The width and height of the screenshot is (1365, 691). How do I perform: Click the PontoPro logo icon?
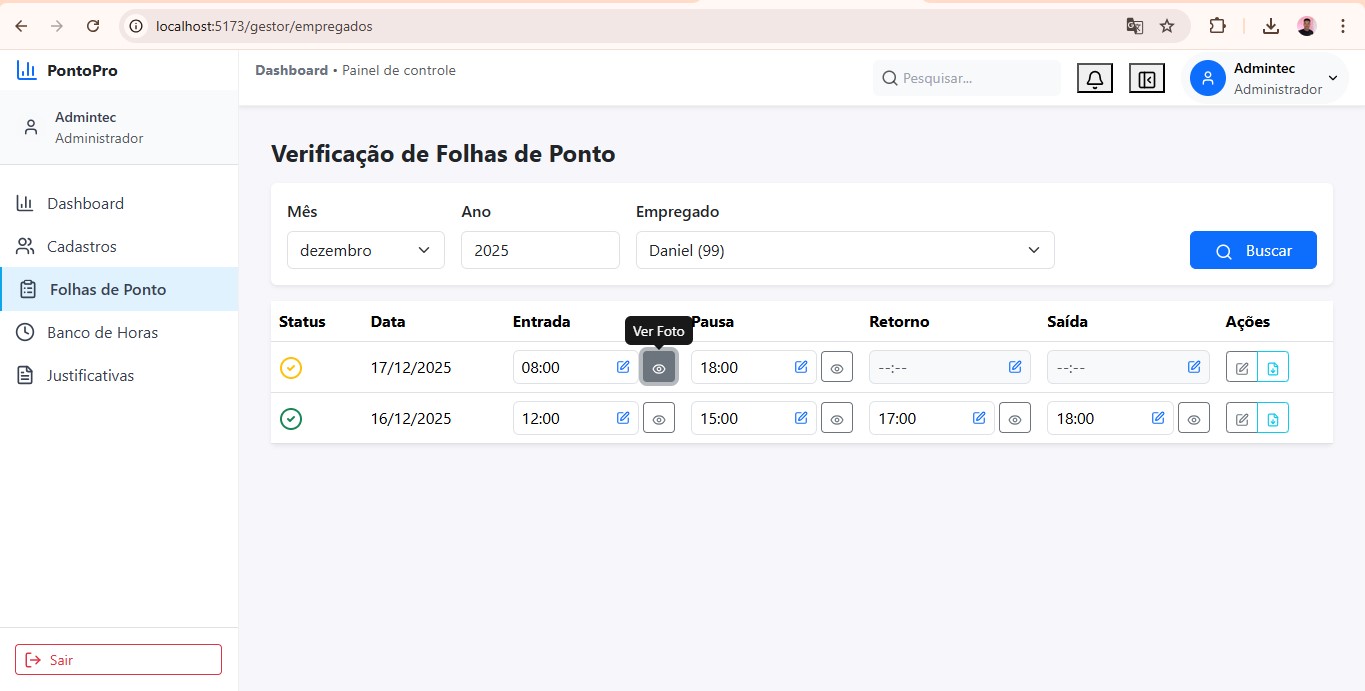[26, 69]
